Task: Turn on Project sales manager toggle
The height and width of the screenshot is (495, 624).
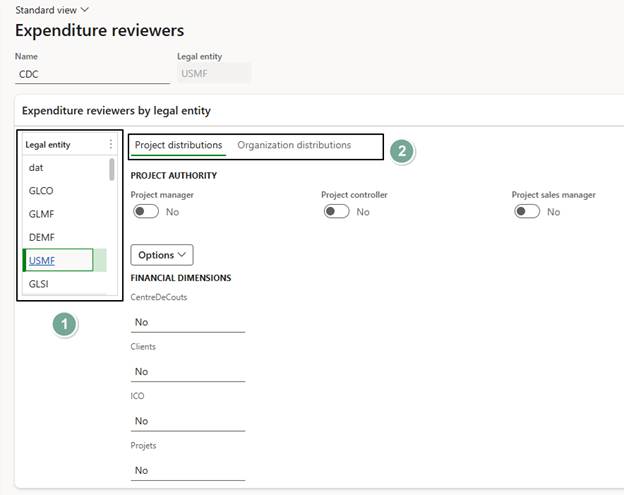Action: (x=527, y=212)
